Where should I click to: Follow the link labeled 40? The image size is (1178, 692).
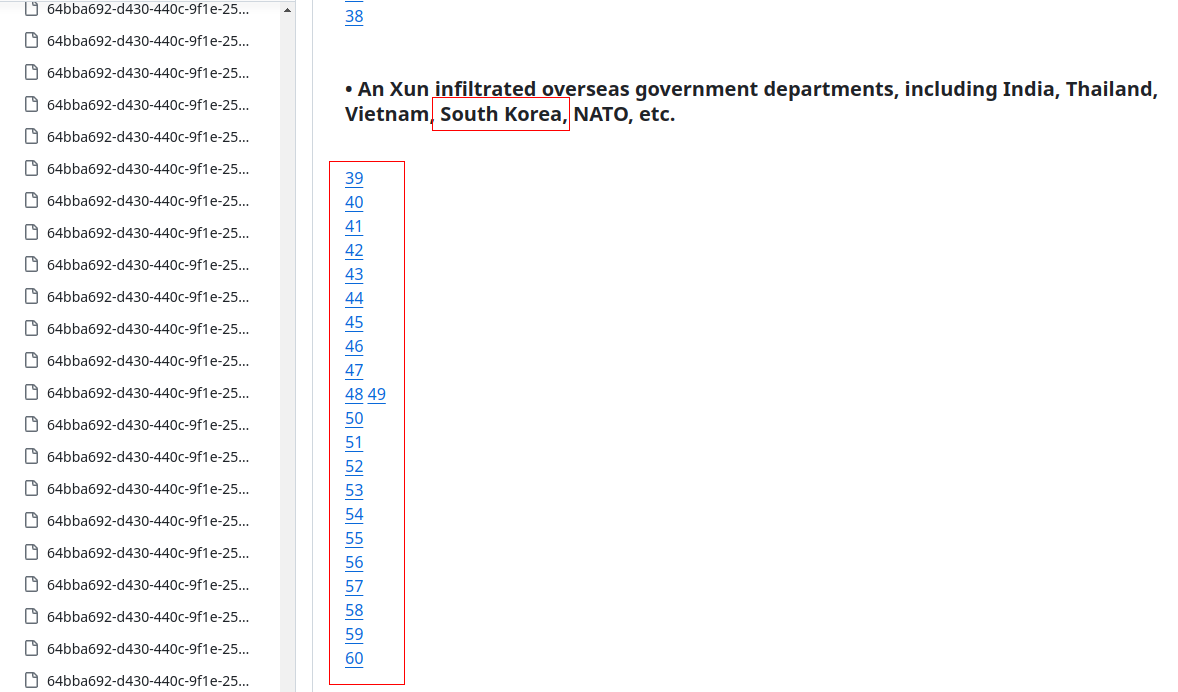(354, 202)
